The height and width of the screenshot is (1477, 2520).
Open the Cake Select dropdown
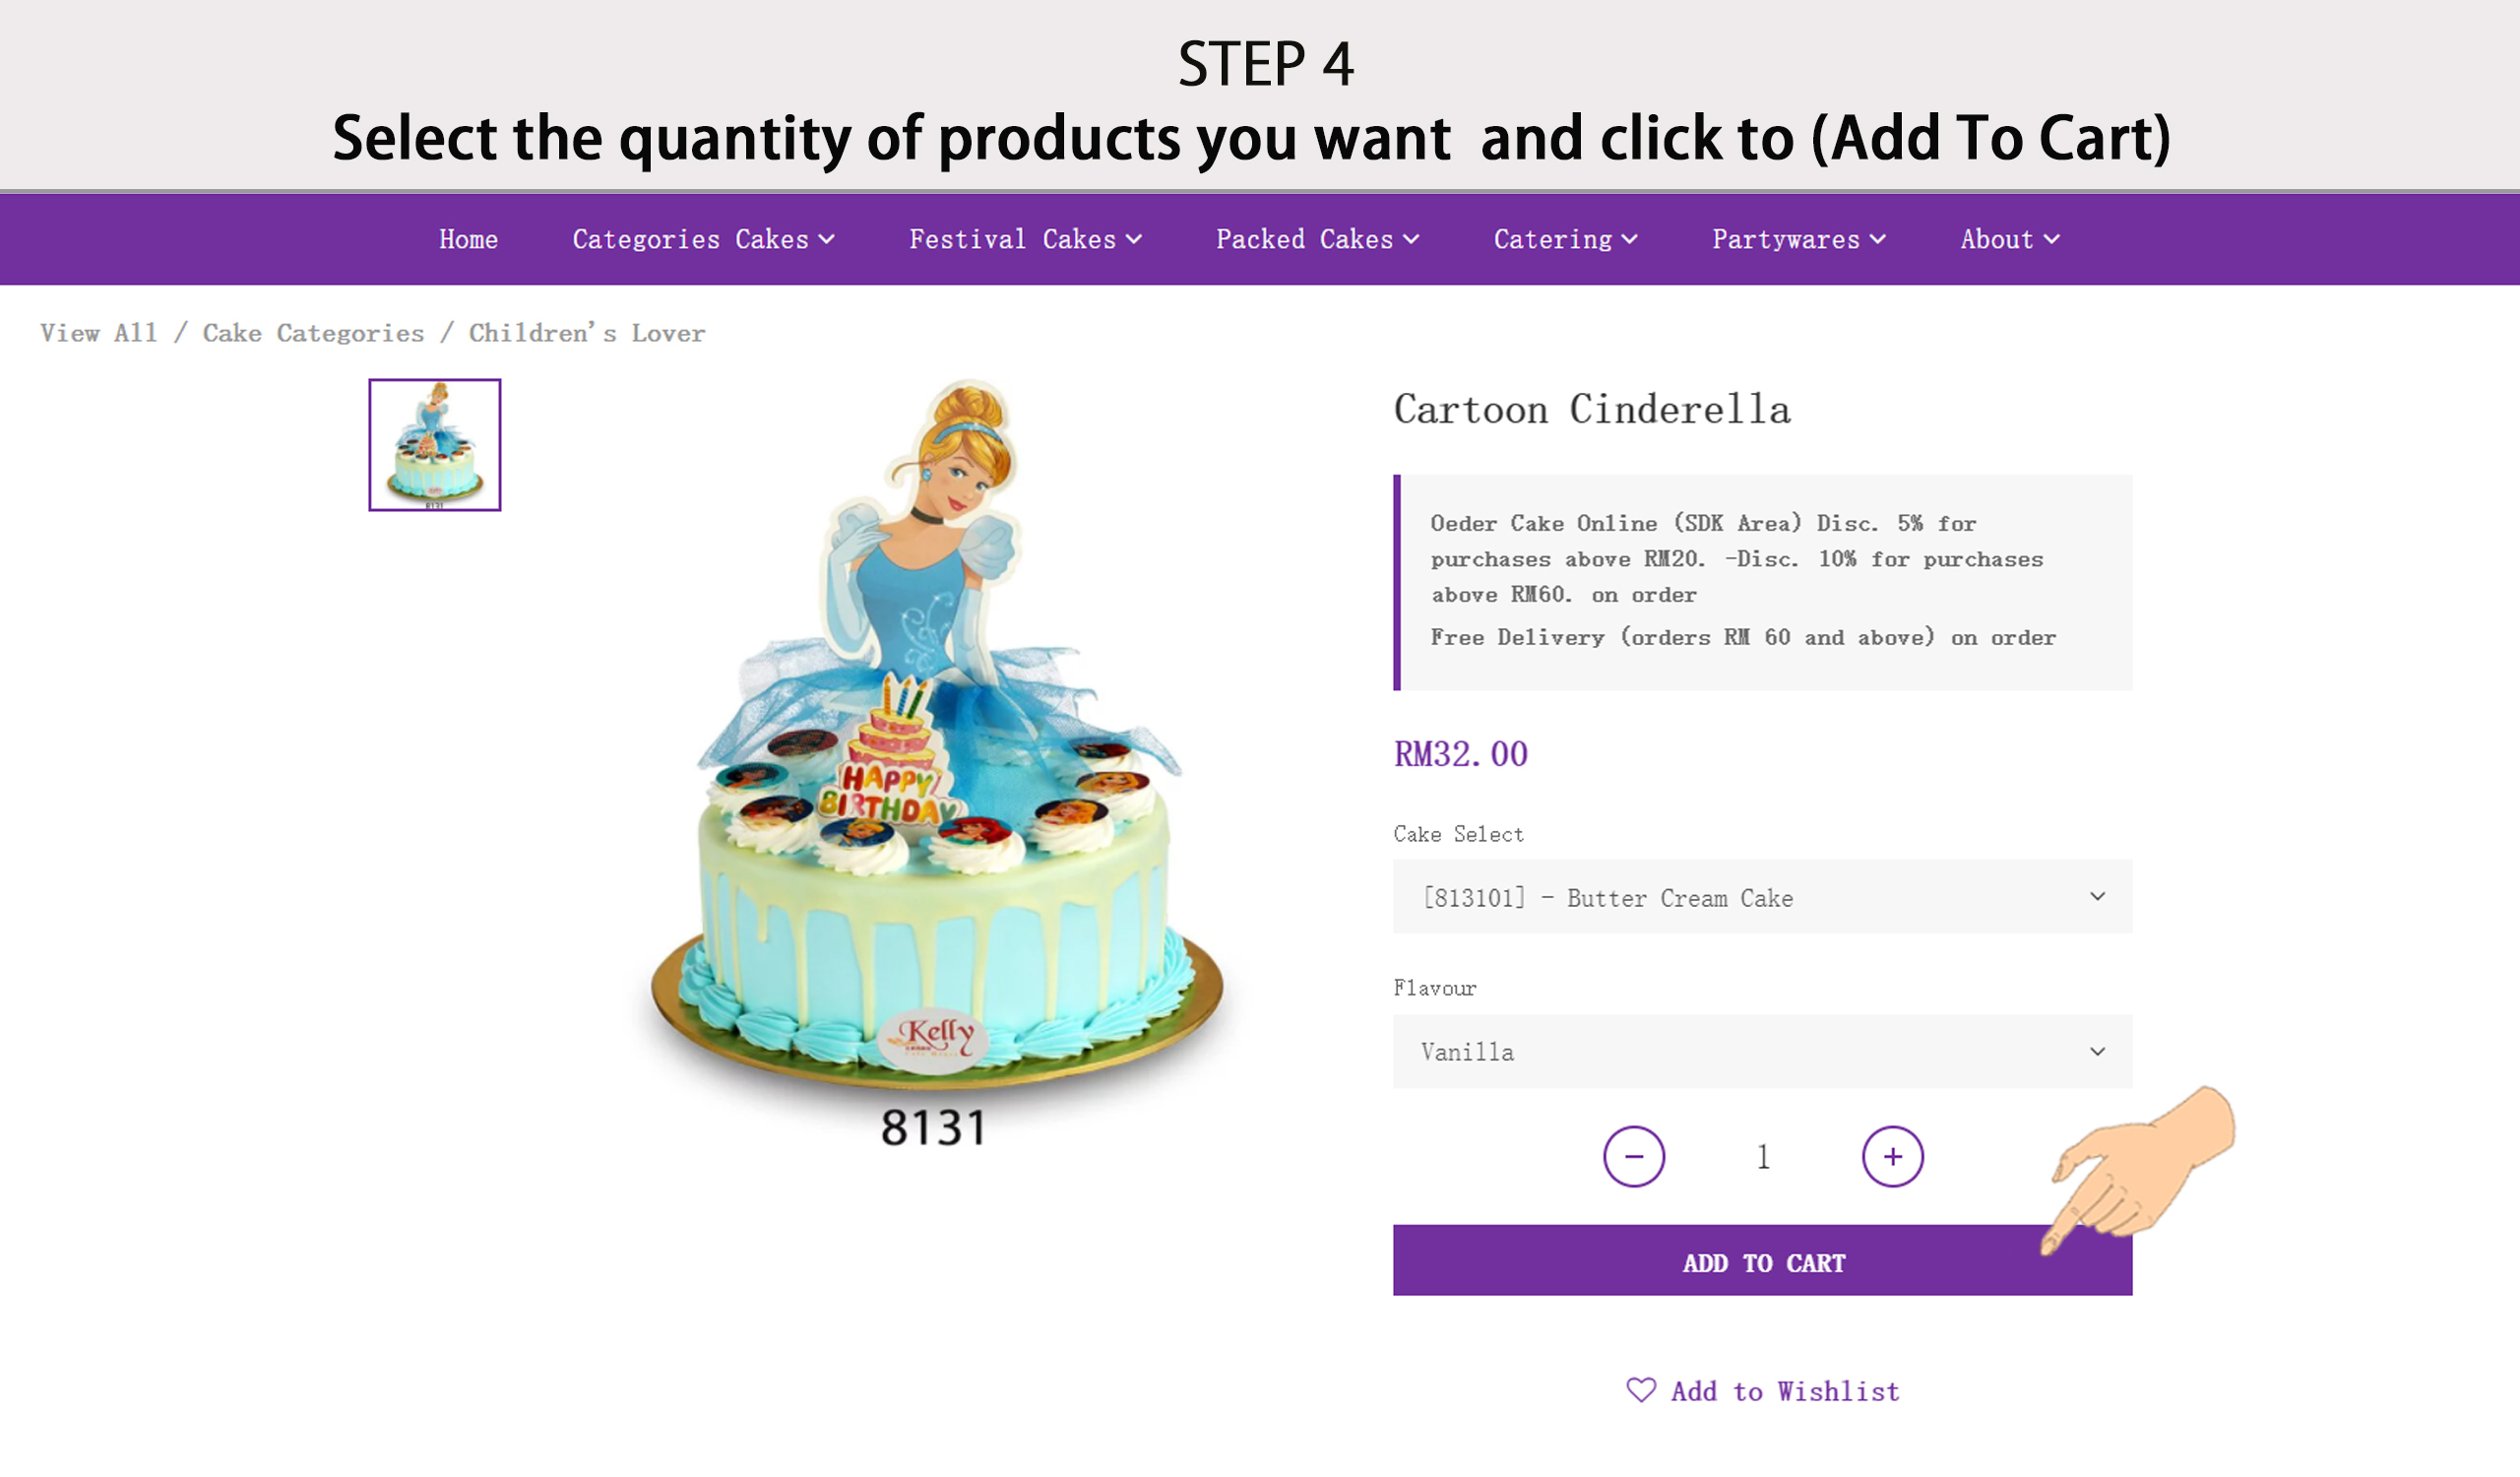point(1762,896)
